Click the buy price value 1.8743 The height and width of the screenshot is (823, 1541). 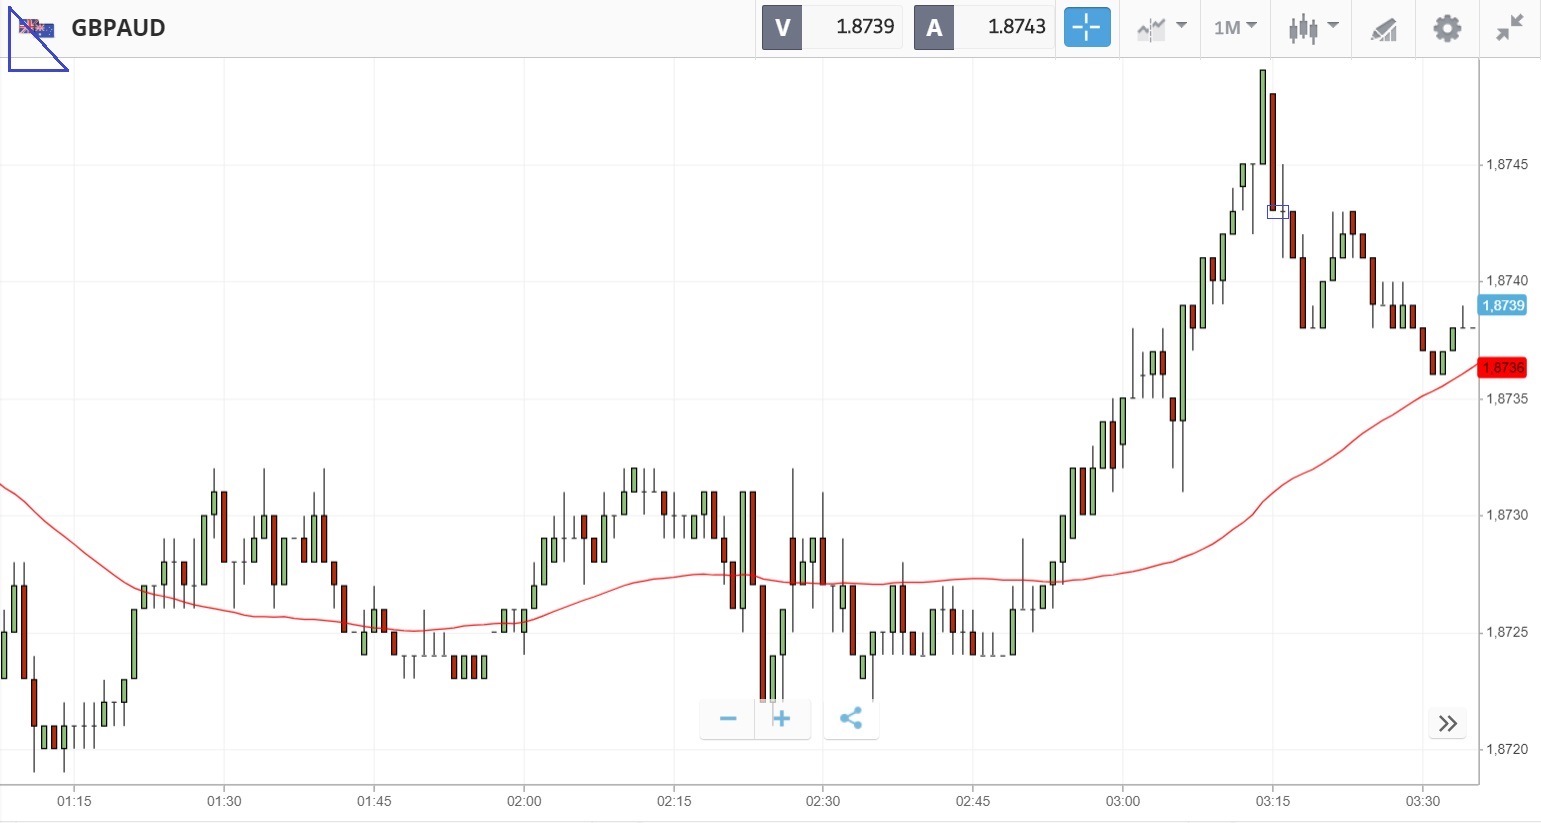click(1016, 28)
